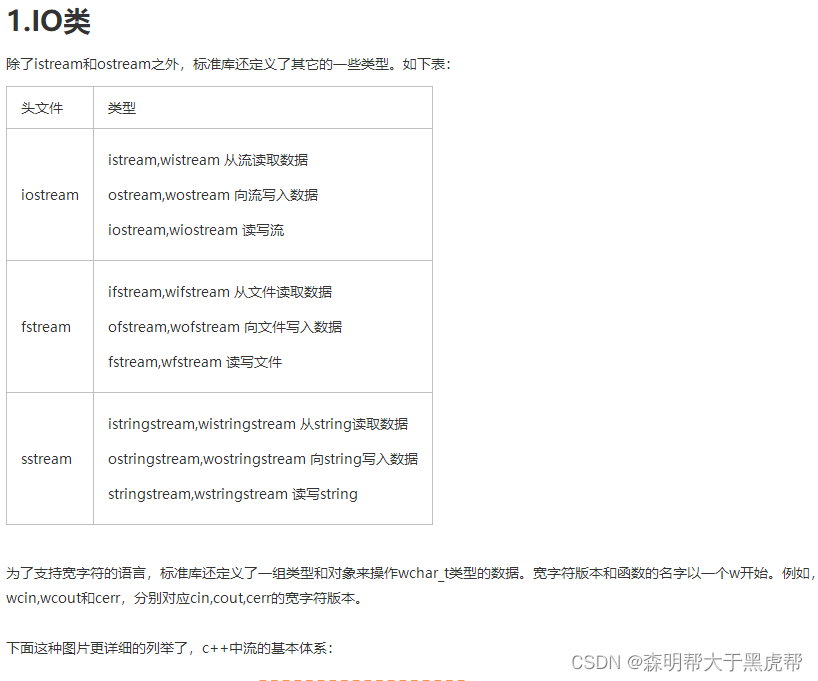Select the "sstream" cell in the table
Image resolution: width=818 pixels, height=681 pixels.
(46, 459)
